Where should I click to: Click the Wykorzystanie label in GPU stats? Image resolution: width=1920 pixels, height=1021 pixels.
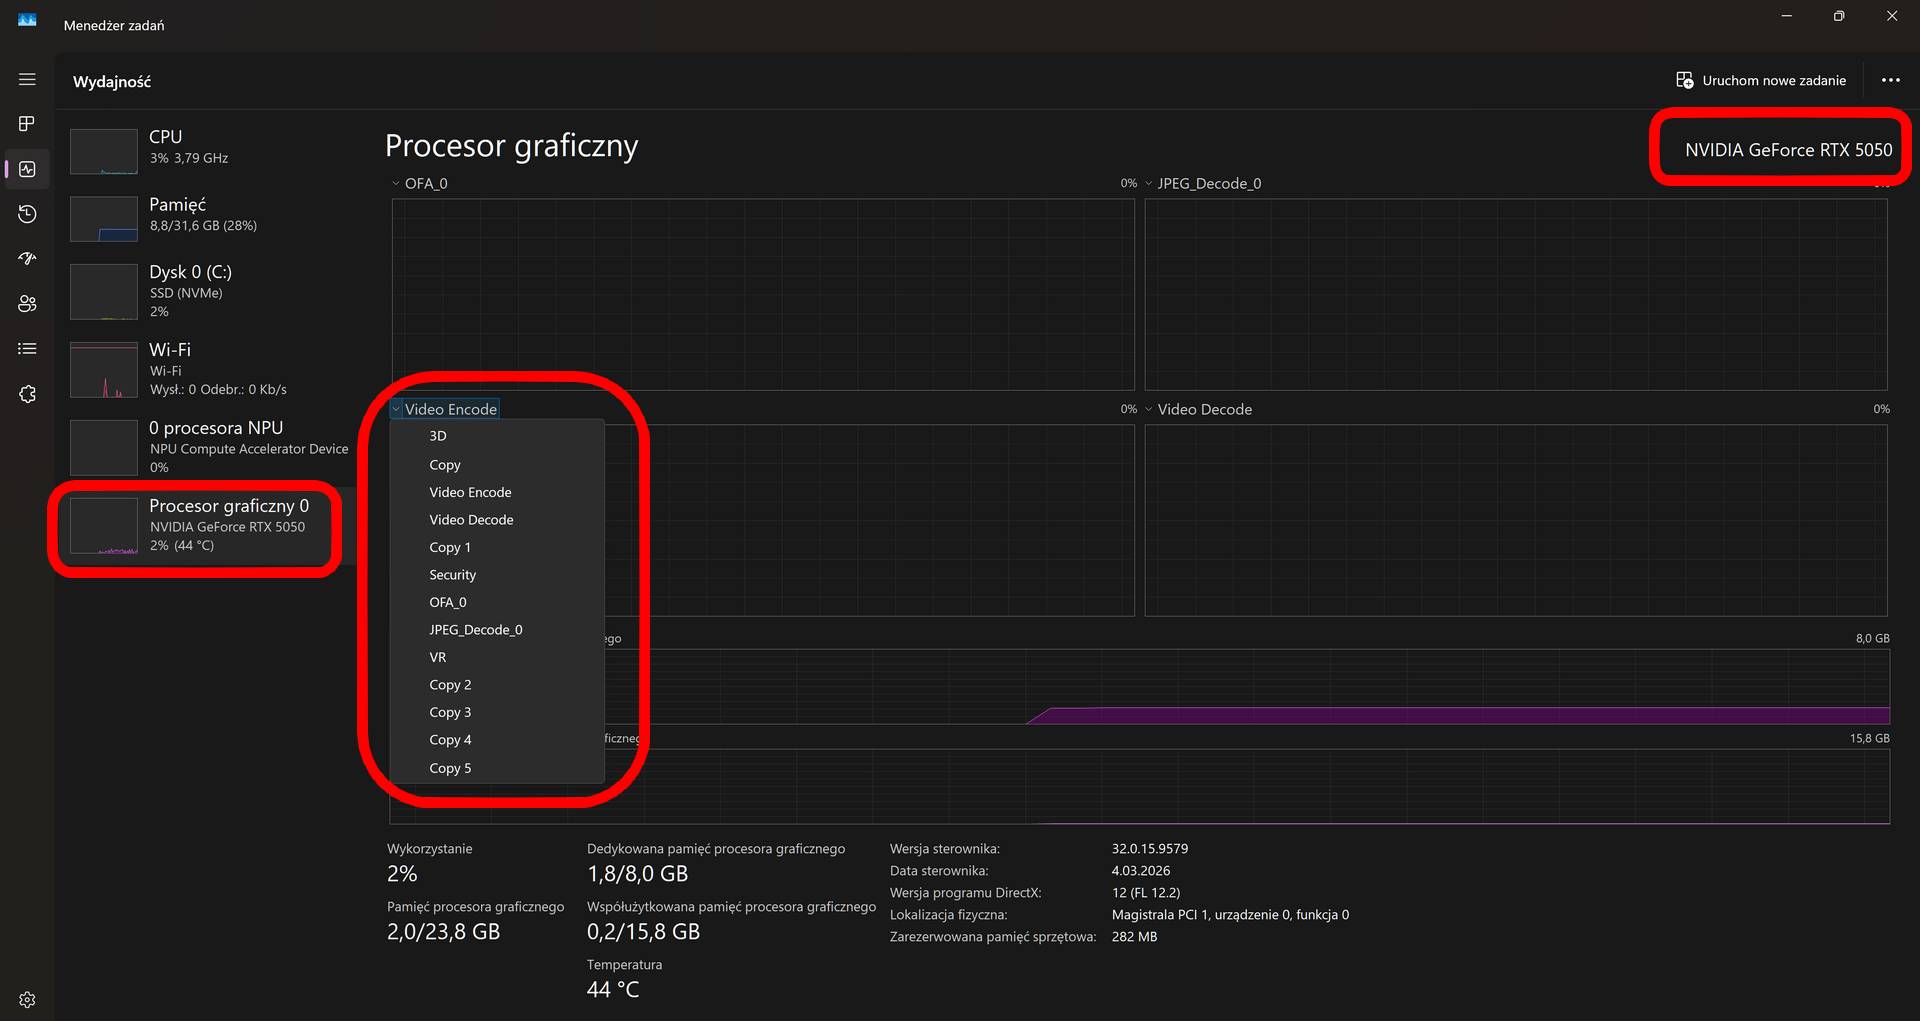430,849
